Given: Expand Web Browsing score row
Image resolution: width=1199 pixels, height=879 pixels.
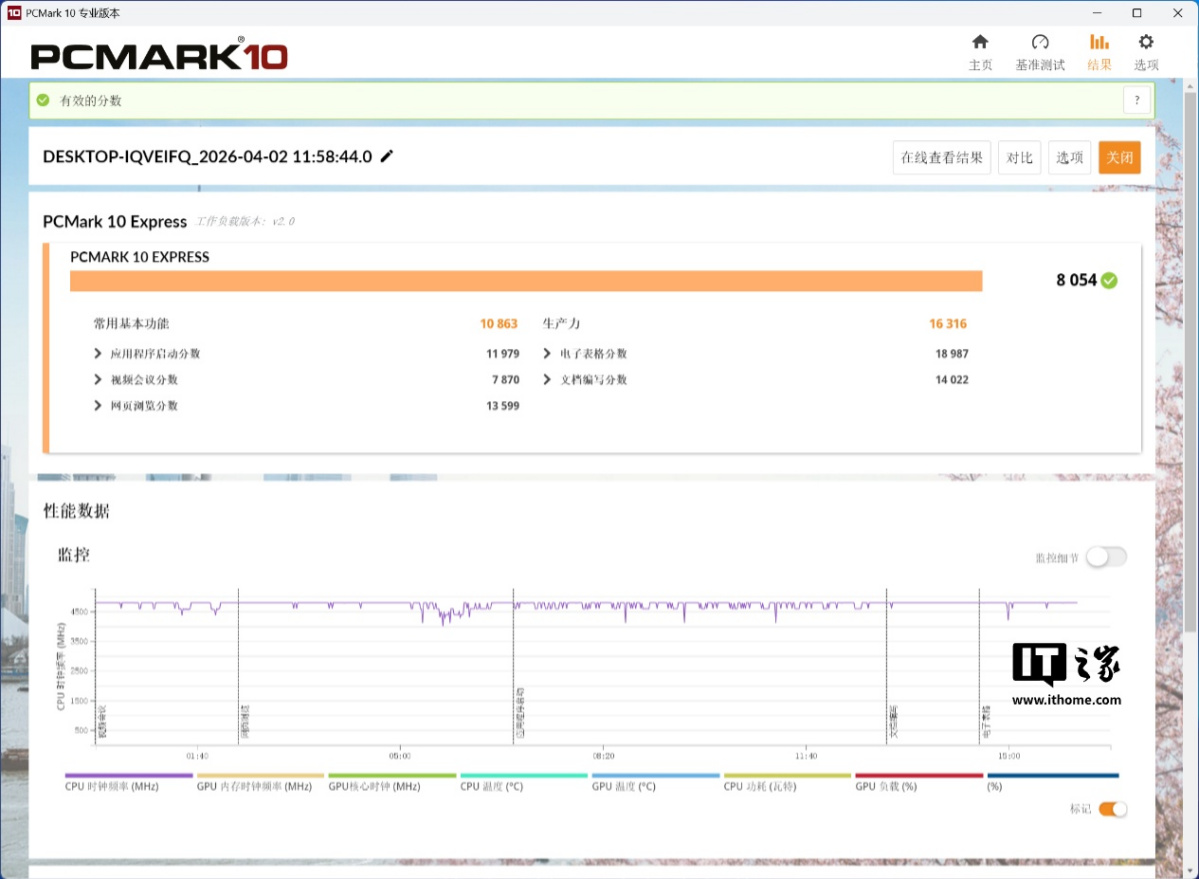Looking at the screenshot, I should pos(98,405).
